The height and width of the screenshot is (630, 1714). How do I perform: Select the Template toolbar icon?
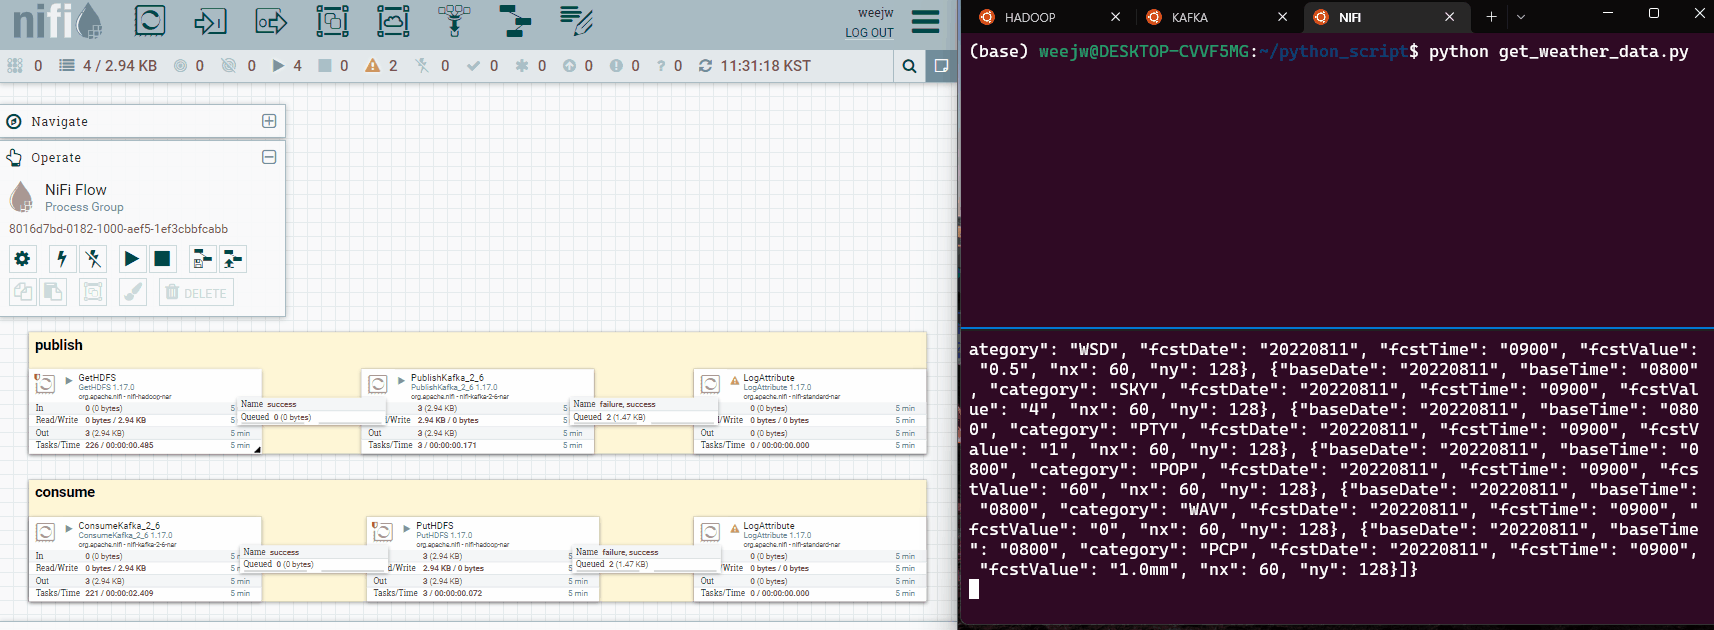click(515, 21)
